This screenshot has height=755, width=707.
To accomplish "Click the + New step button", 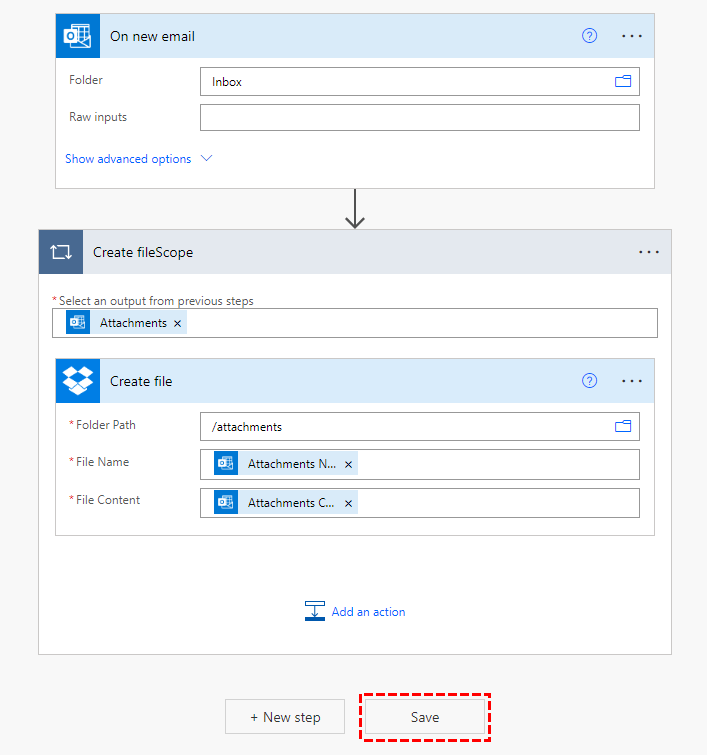I will [285, 717].
